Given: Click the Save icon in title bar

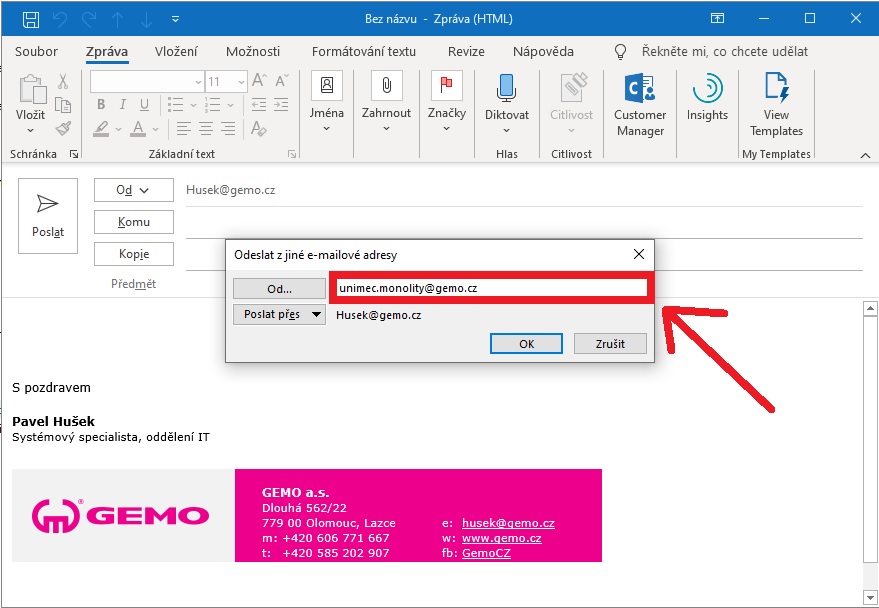Looking at the screenshot, I should pos(31,19).
